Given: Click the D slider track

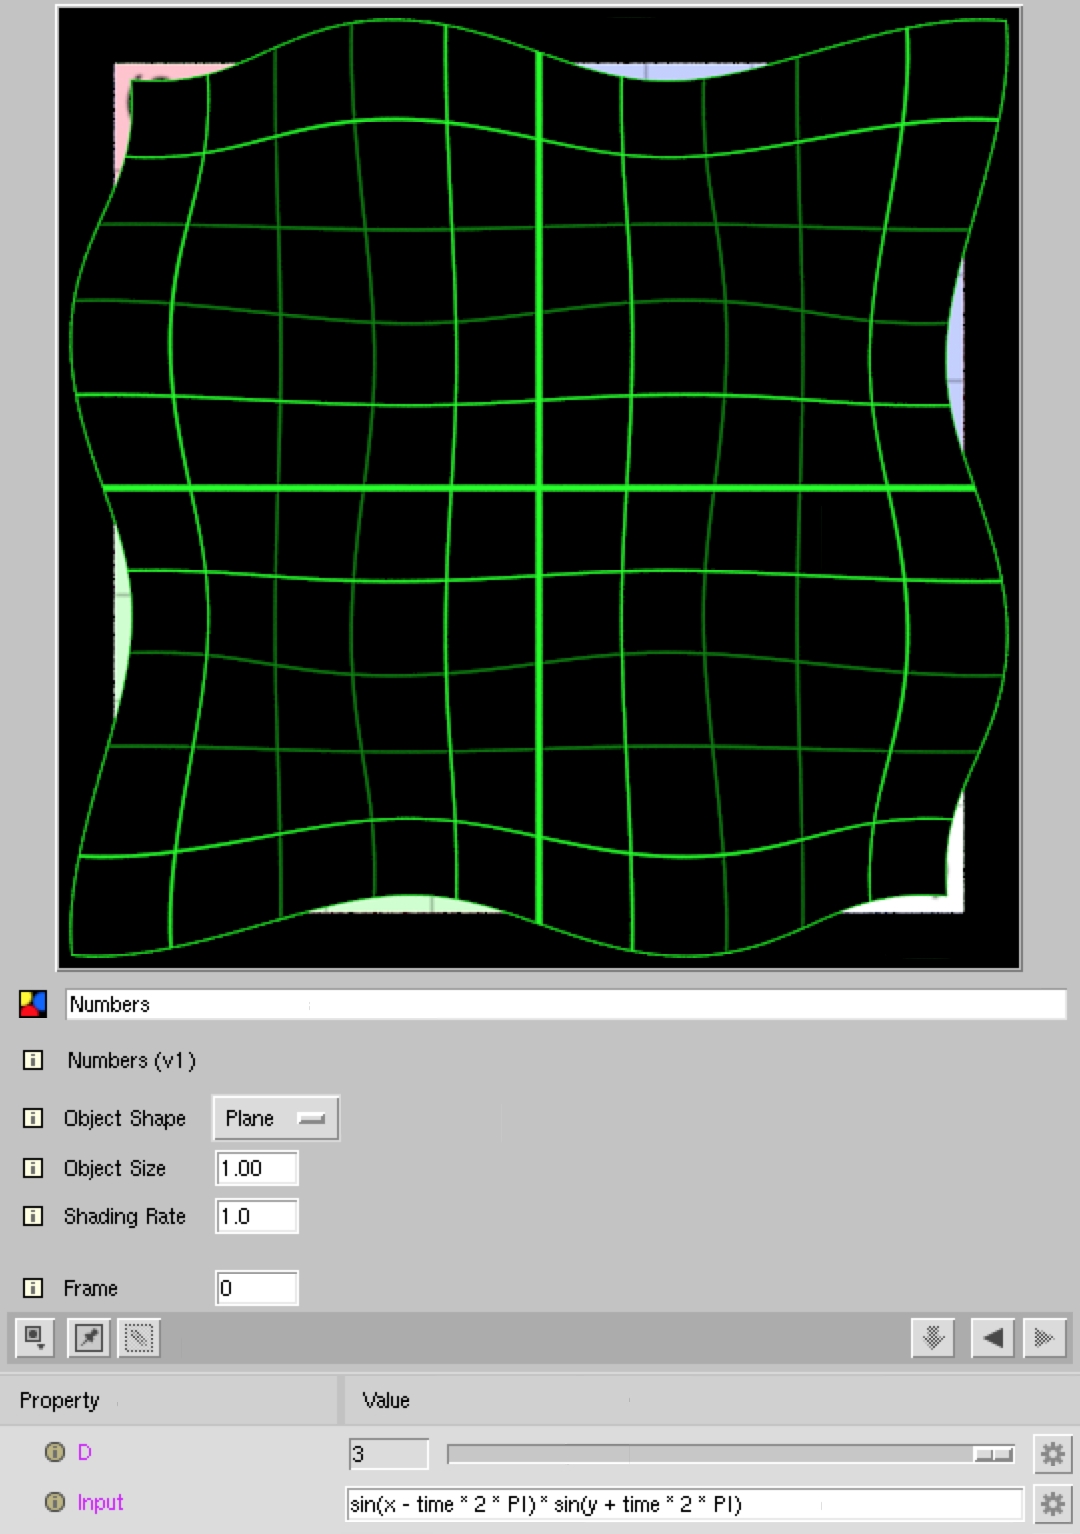Looking at the screenshot, I should click(x=730, y=1454).
